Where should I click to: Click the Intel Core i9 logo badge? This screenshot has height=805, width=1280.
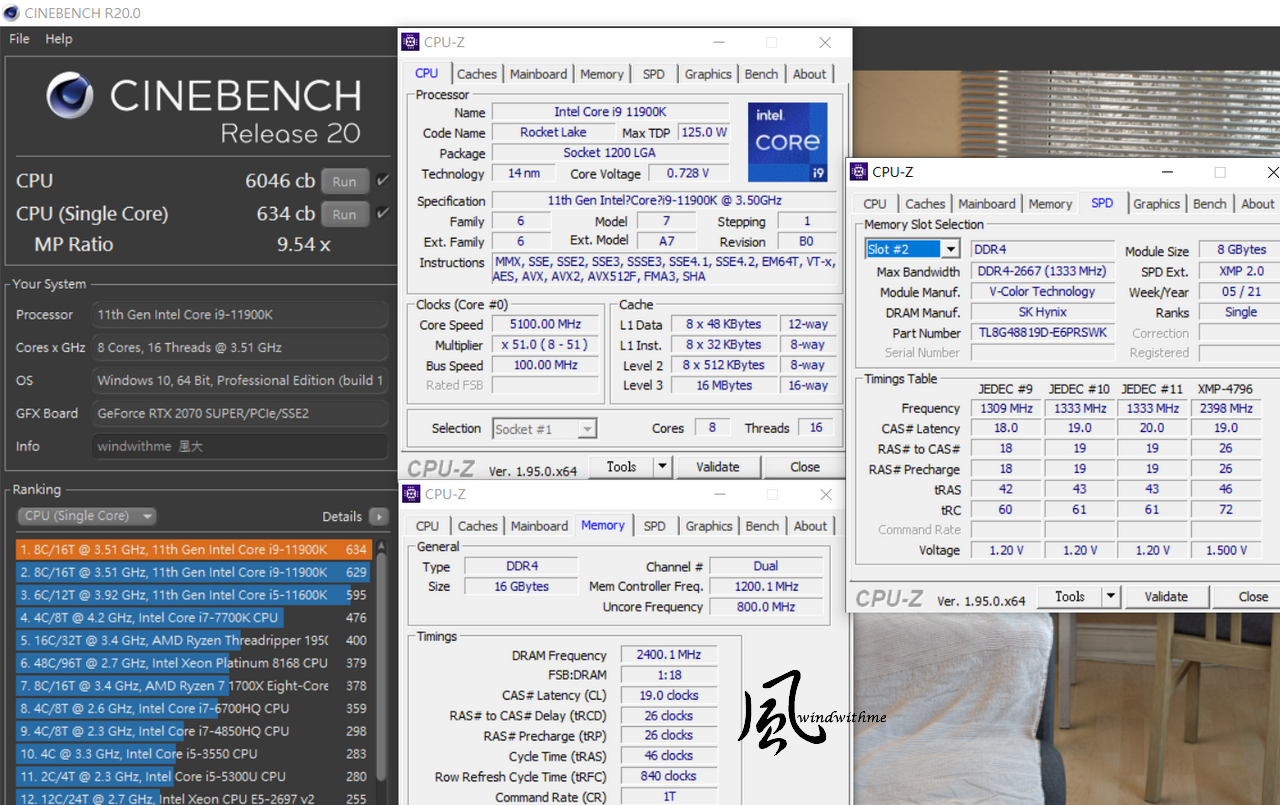pos(788,142)
